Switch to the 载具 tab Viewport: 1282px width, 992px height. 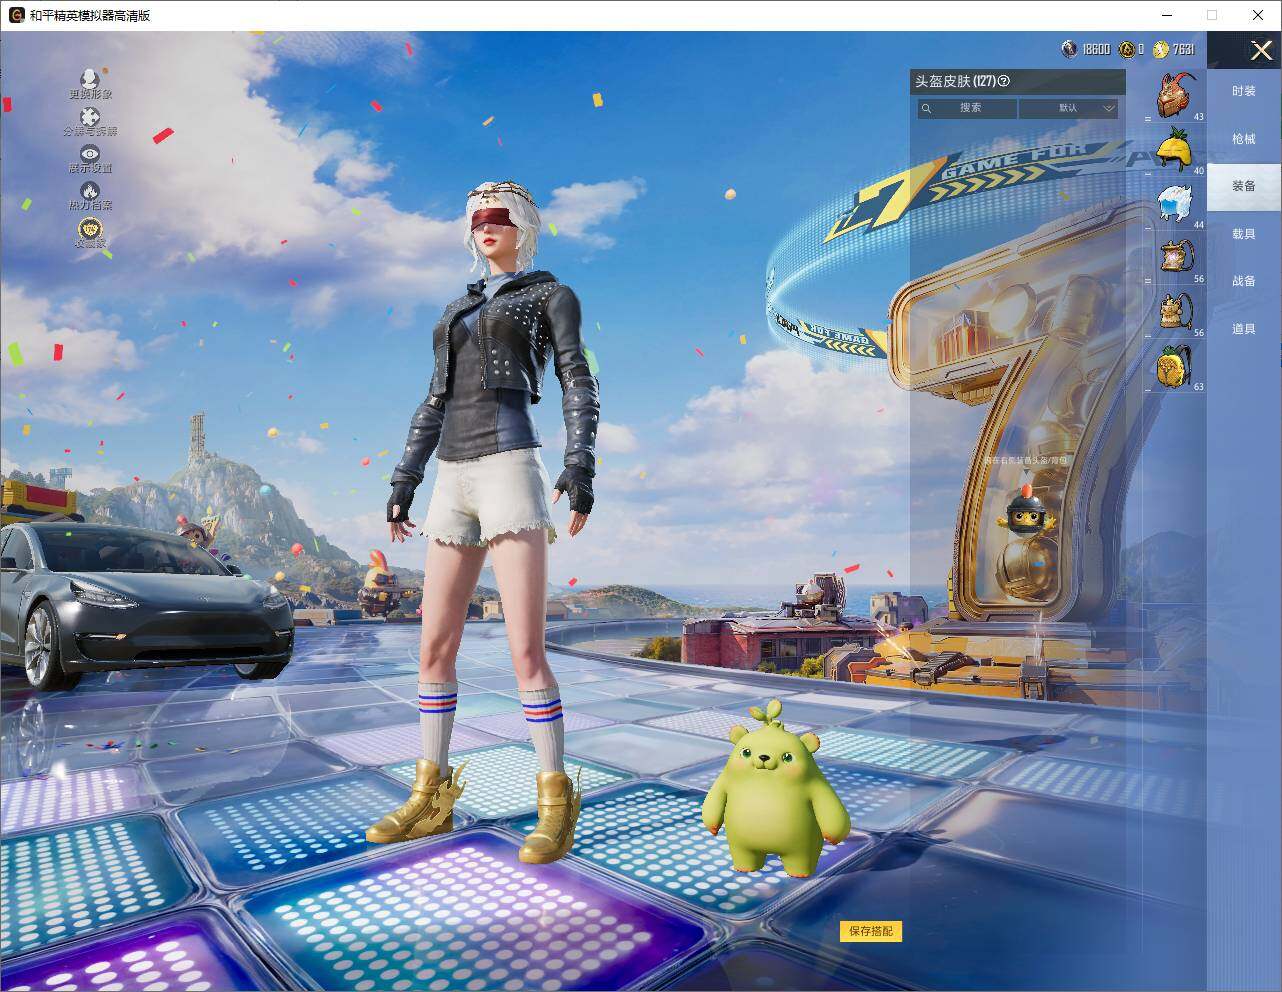(x=1243, y=234)
